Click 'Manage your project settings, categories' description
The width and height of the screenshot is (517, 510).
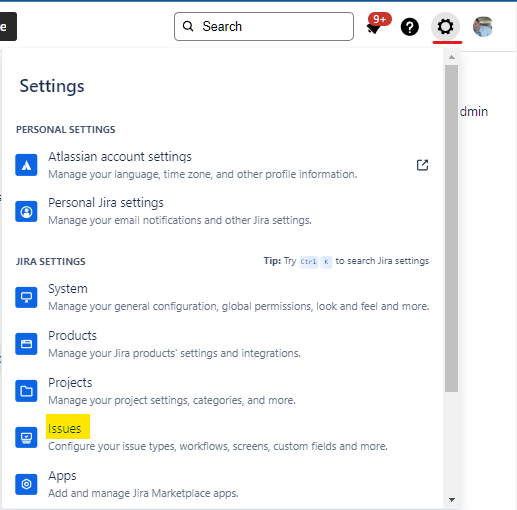172,400
